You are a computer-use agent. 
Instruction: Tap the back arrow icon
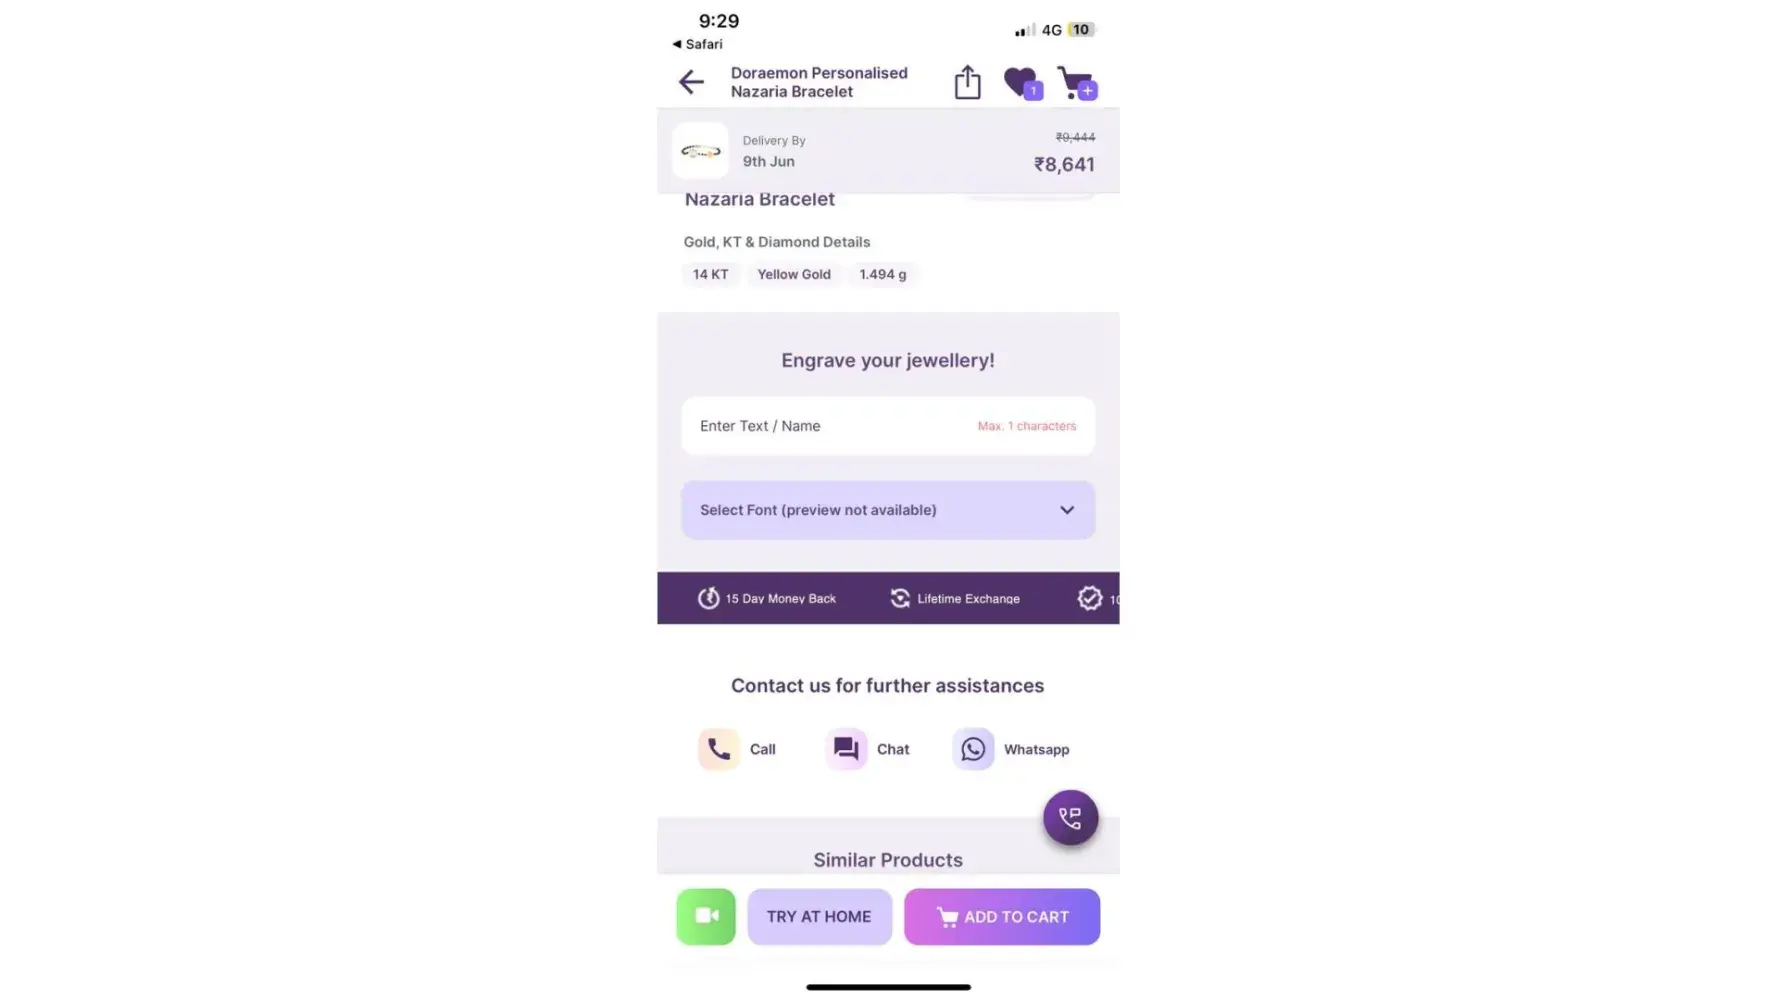pyautogui.click(x=691, y=82)
